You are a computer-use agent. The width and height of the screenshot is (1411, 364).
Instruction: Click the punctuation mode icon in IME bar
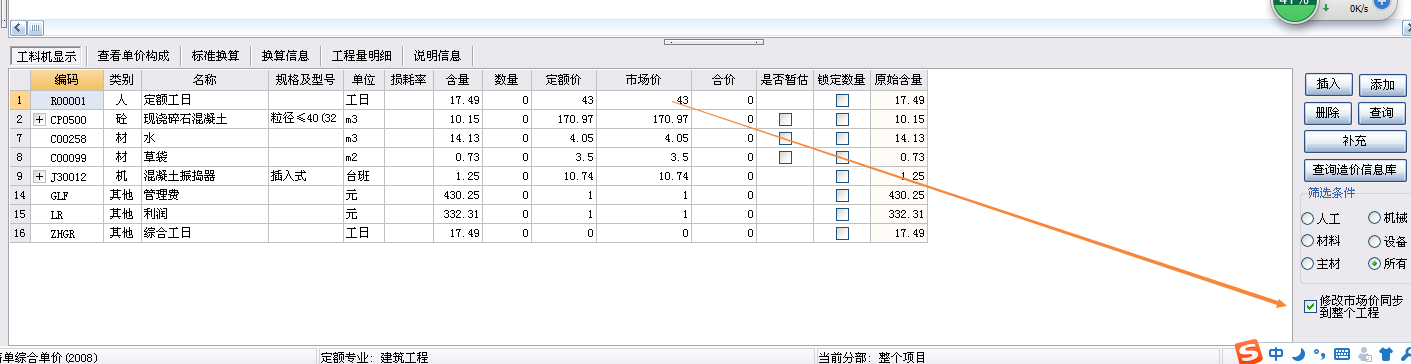(x=1320, y=355)
